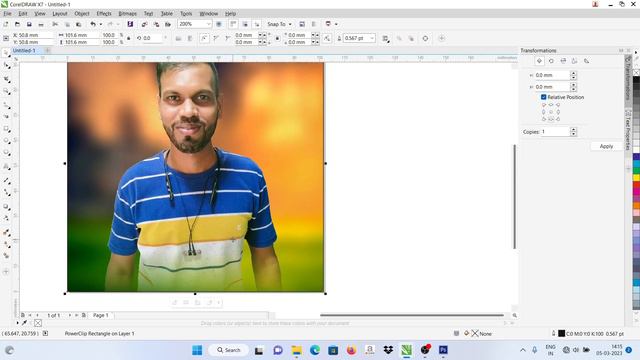Select the Freehand tool in toolbox

click(x=6, y=105)
